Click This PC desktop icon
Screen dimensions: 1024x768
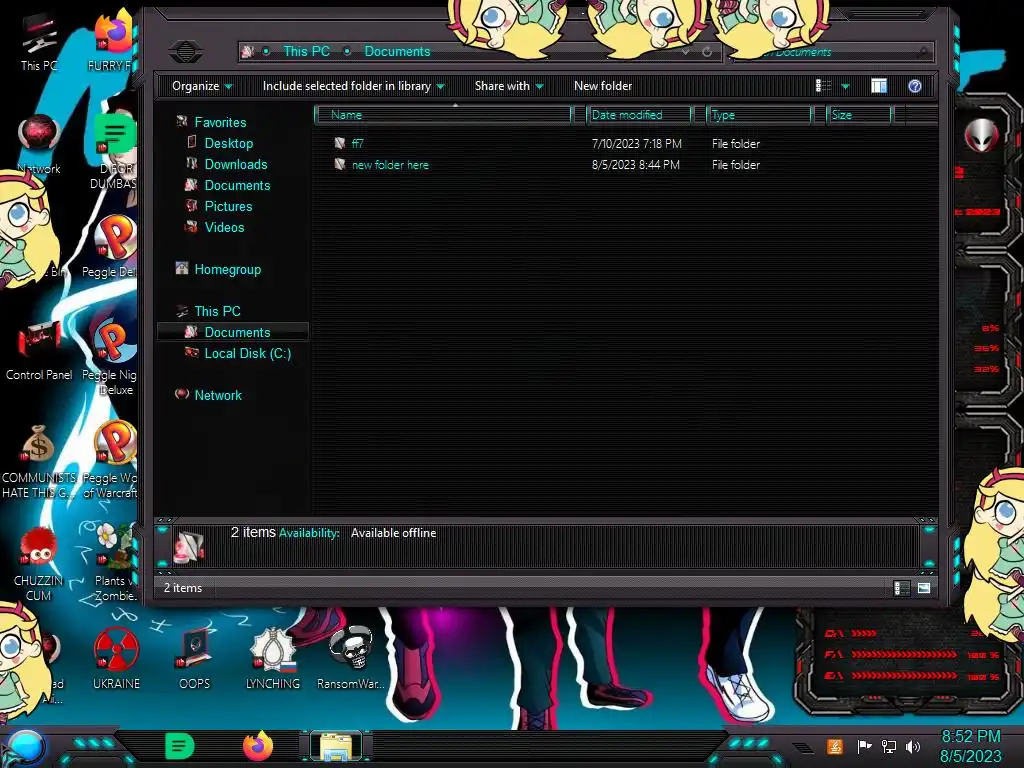point(39,42)
